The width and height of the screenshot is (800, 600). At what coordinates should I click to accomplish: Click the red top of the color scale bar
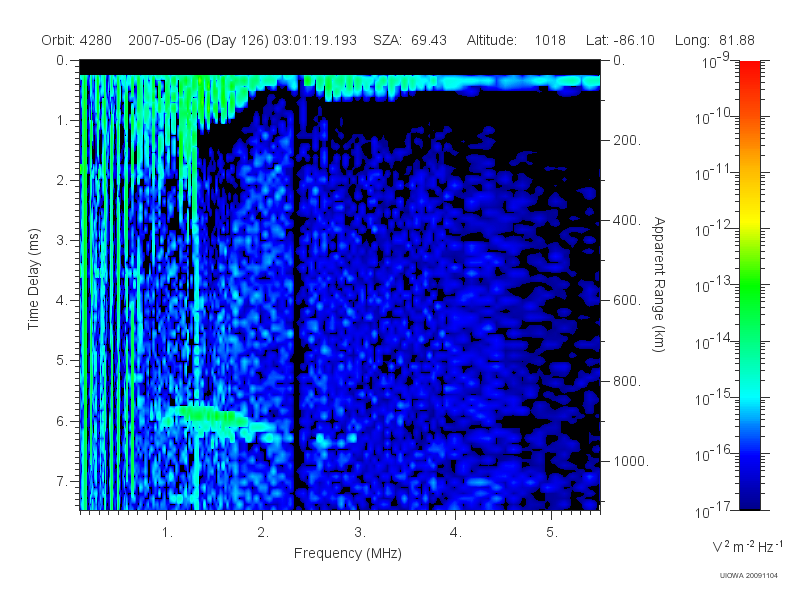[749, 71]
